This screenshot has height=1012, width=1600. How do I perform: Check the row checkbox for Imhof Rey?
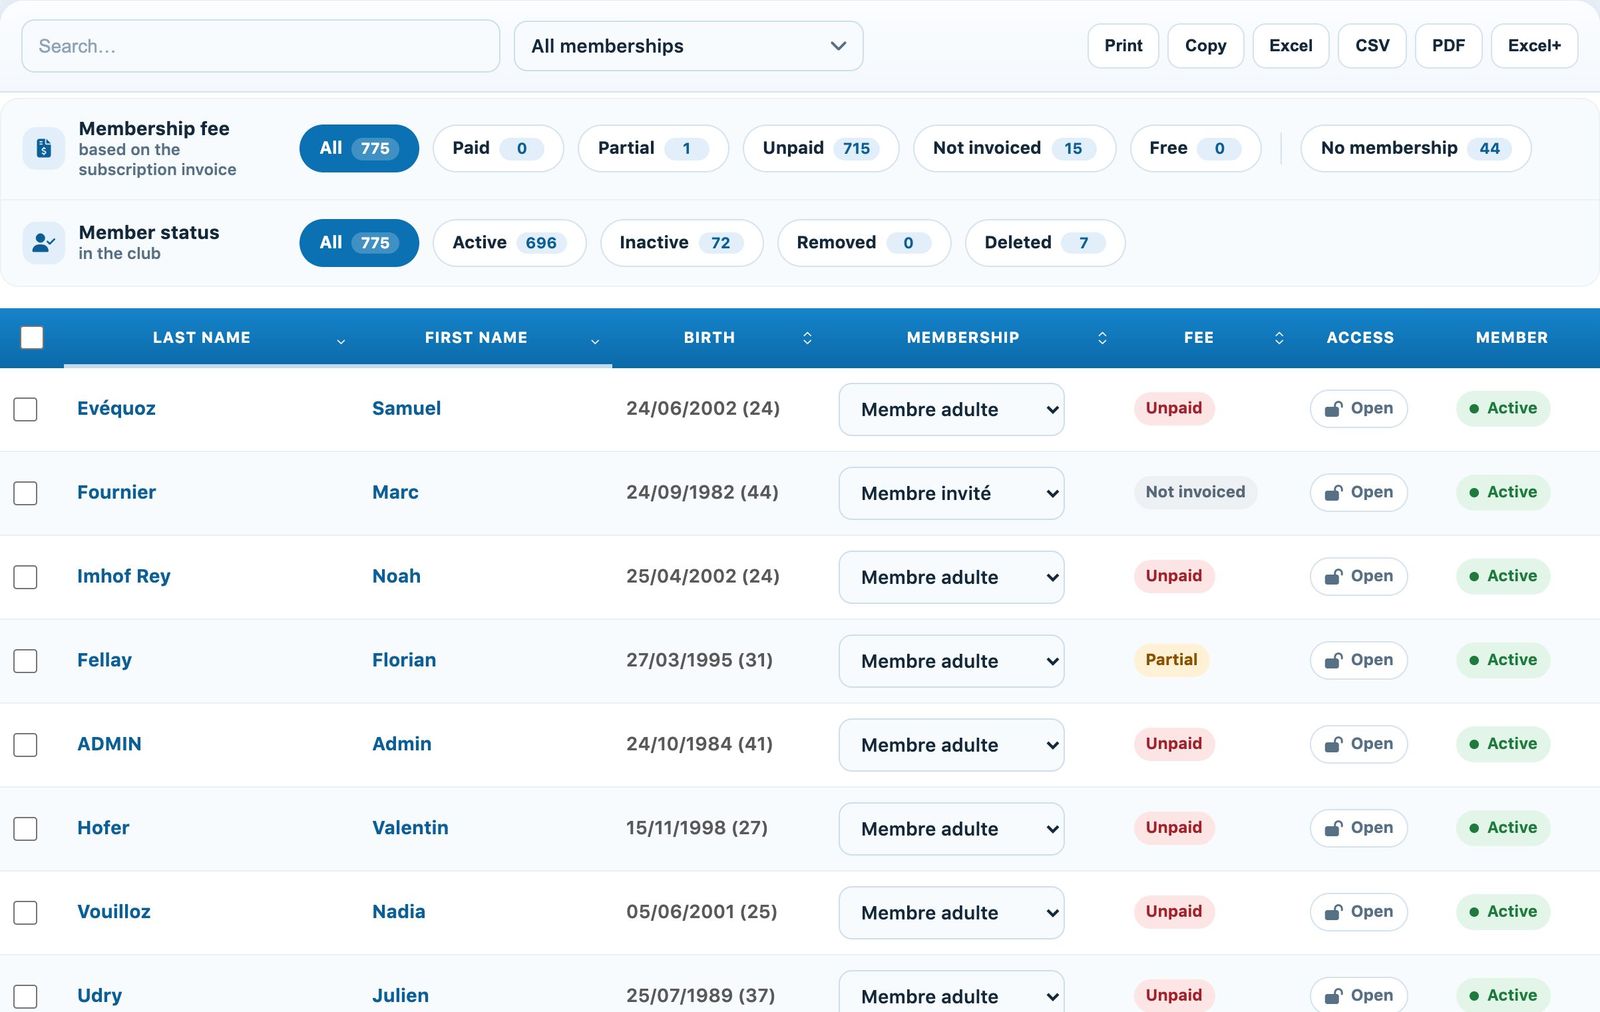pos(26,577)
